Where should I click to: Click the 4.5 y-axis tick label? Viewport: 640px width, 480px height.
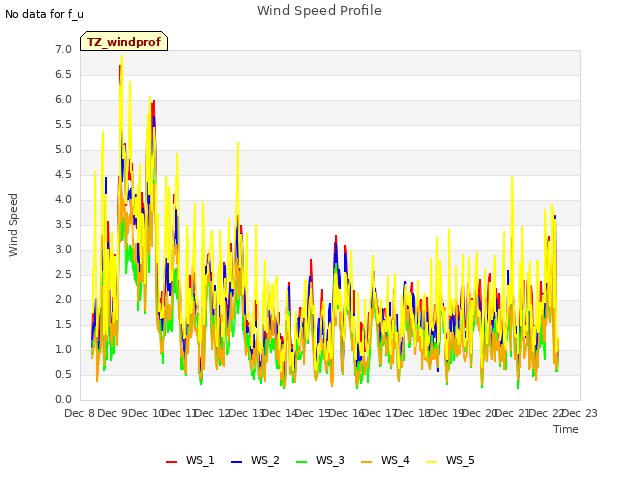coord(63,175)
